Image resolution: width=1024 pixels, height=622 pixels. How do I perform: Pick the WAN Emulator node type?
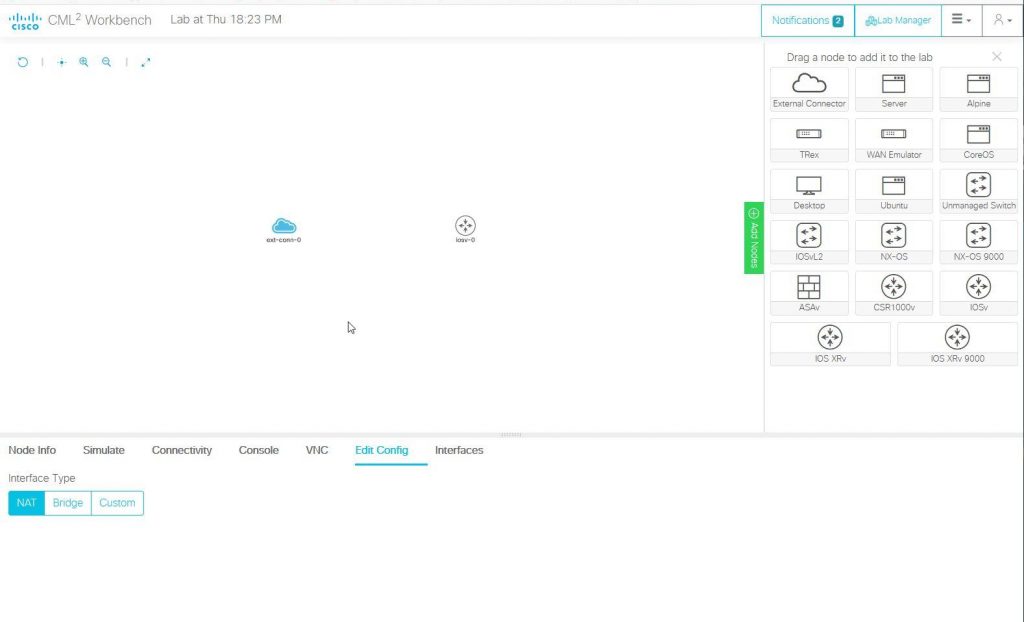(893, 140)
